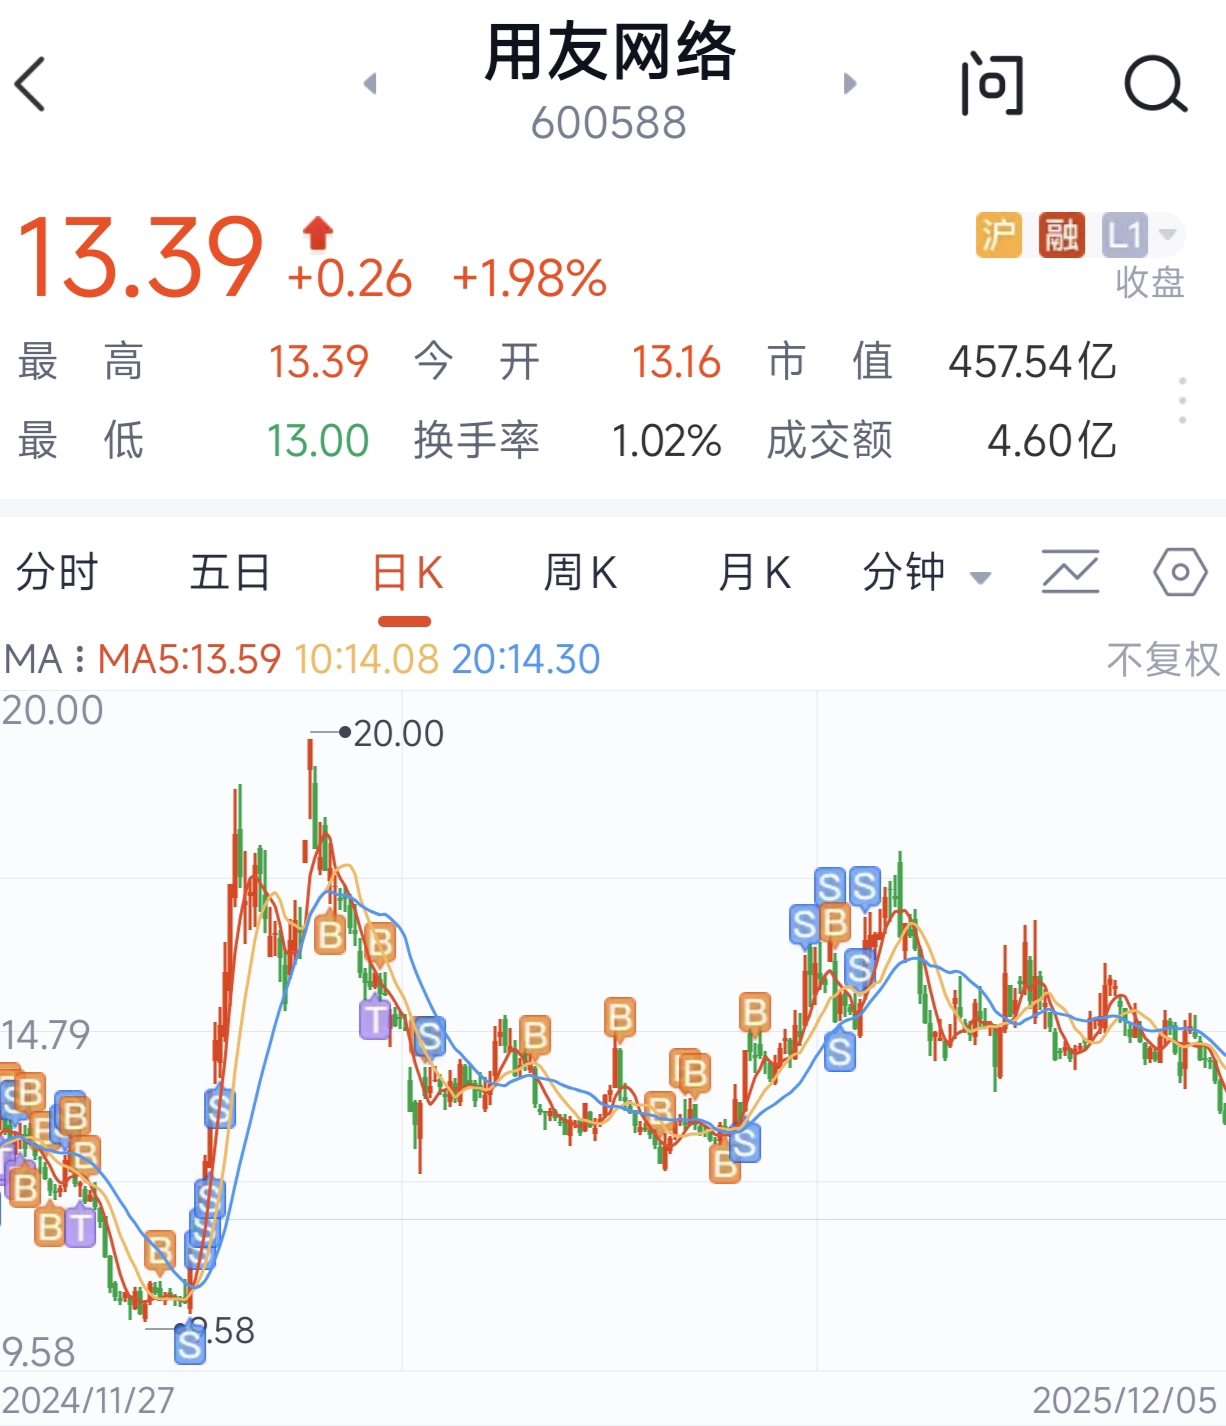
Task: Select the 分时 tab
Action: [x=57, y=573]
